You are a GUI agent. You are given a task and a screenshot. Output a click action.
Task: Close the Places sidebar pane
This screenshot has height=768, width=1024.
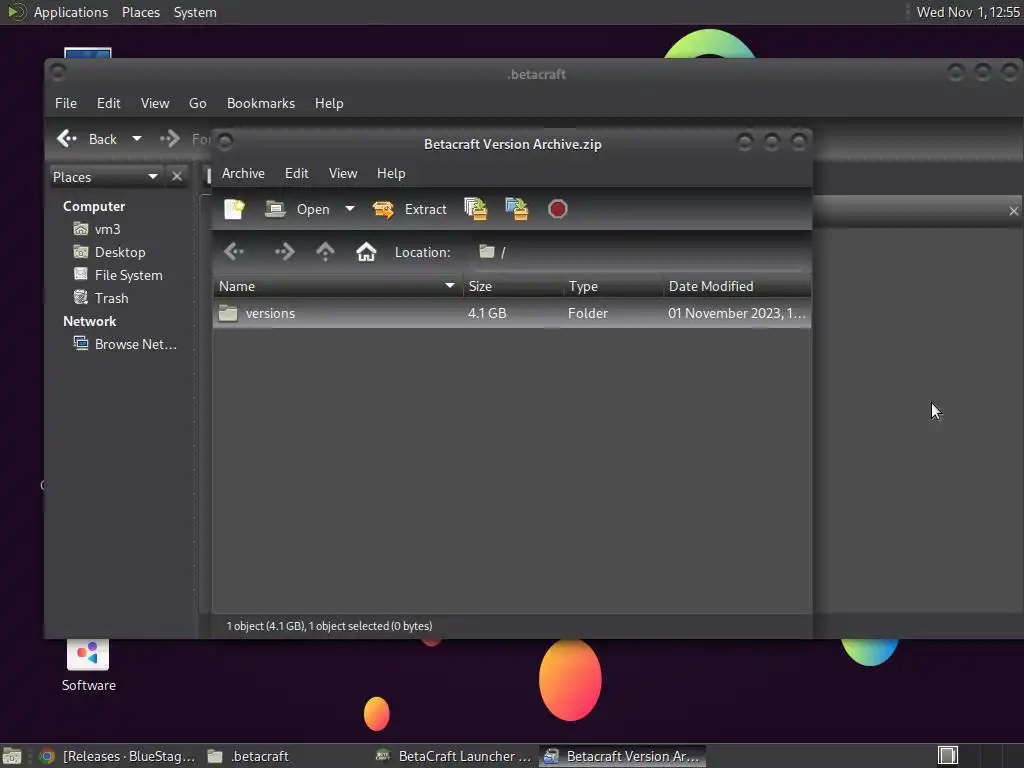176,177
